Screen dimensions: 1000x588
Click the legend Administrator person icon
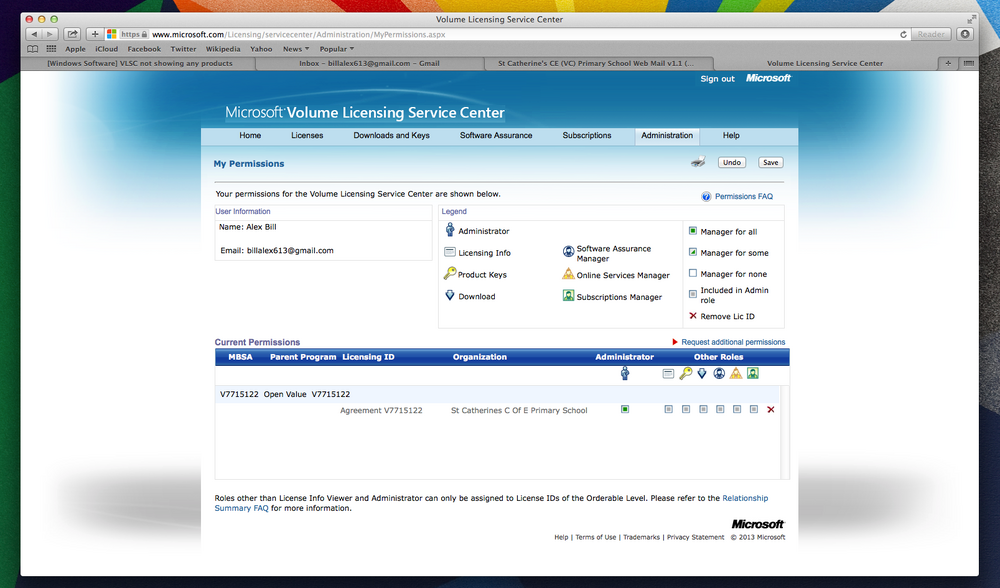[450, 230]
